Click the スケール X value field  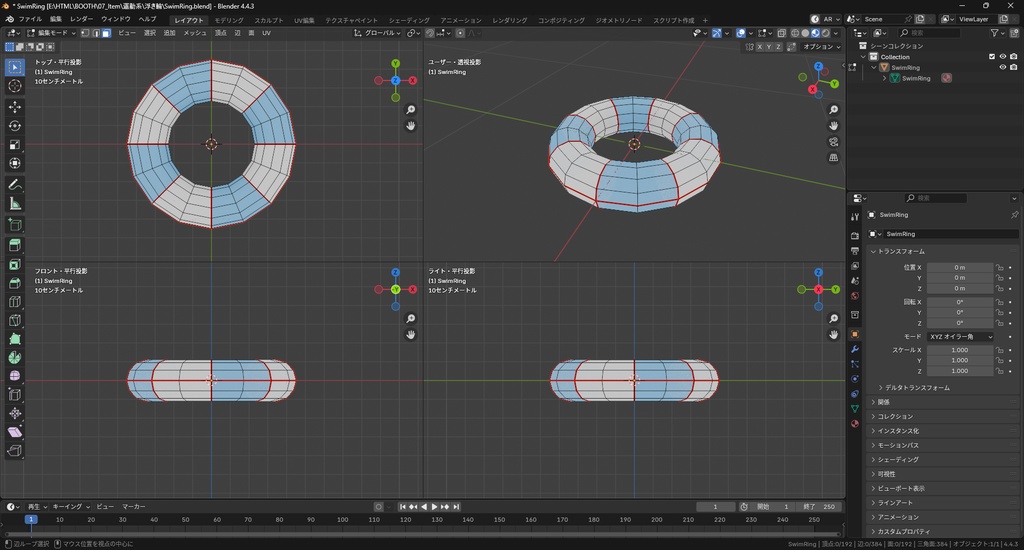[959, 350]
